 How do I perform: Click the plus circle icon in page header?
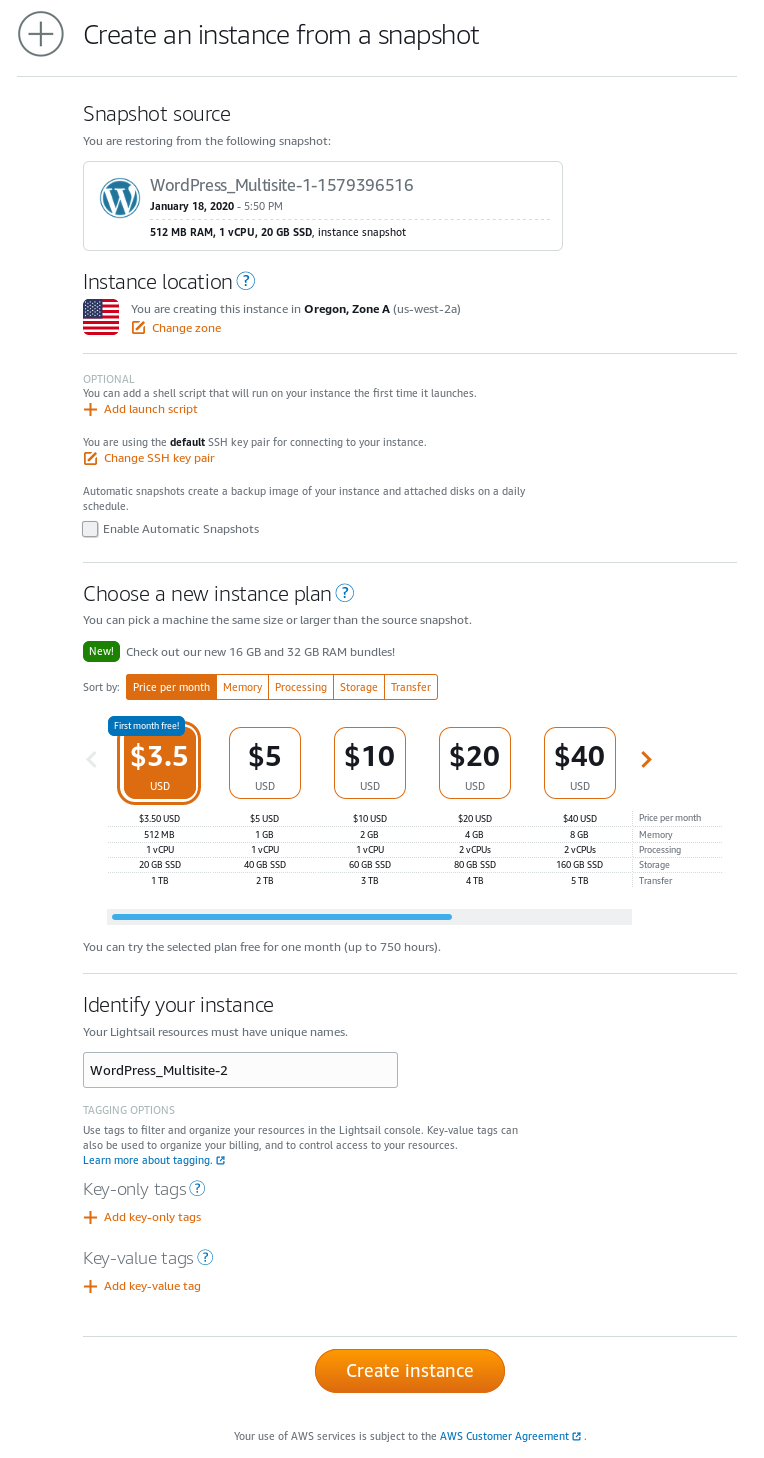pyautogui.click(x=41, y=34)
